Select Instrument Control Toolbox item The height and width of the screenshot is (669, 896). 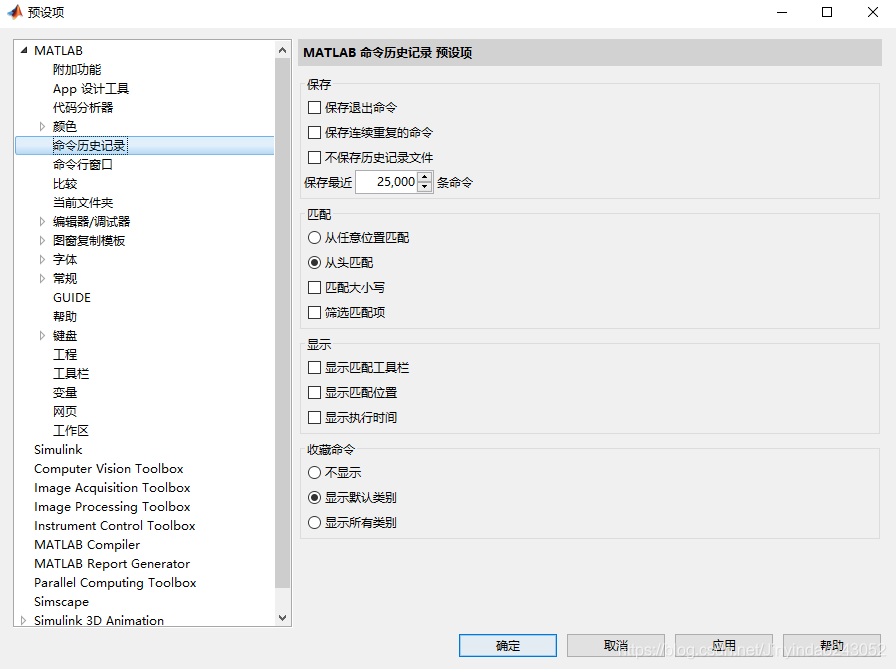tap(115, 526)
